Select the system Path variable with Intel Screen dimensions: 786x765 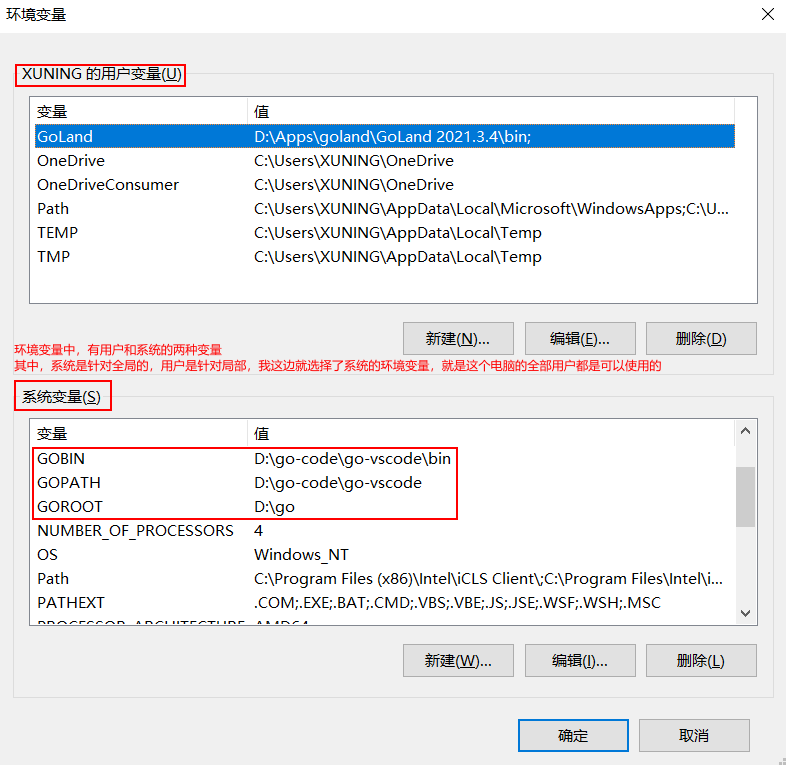click(384, 579)
